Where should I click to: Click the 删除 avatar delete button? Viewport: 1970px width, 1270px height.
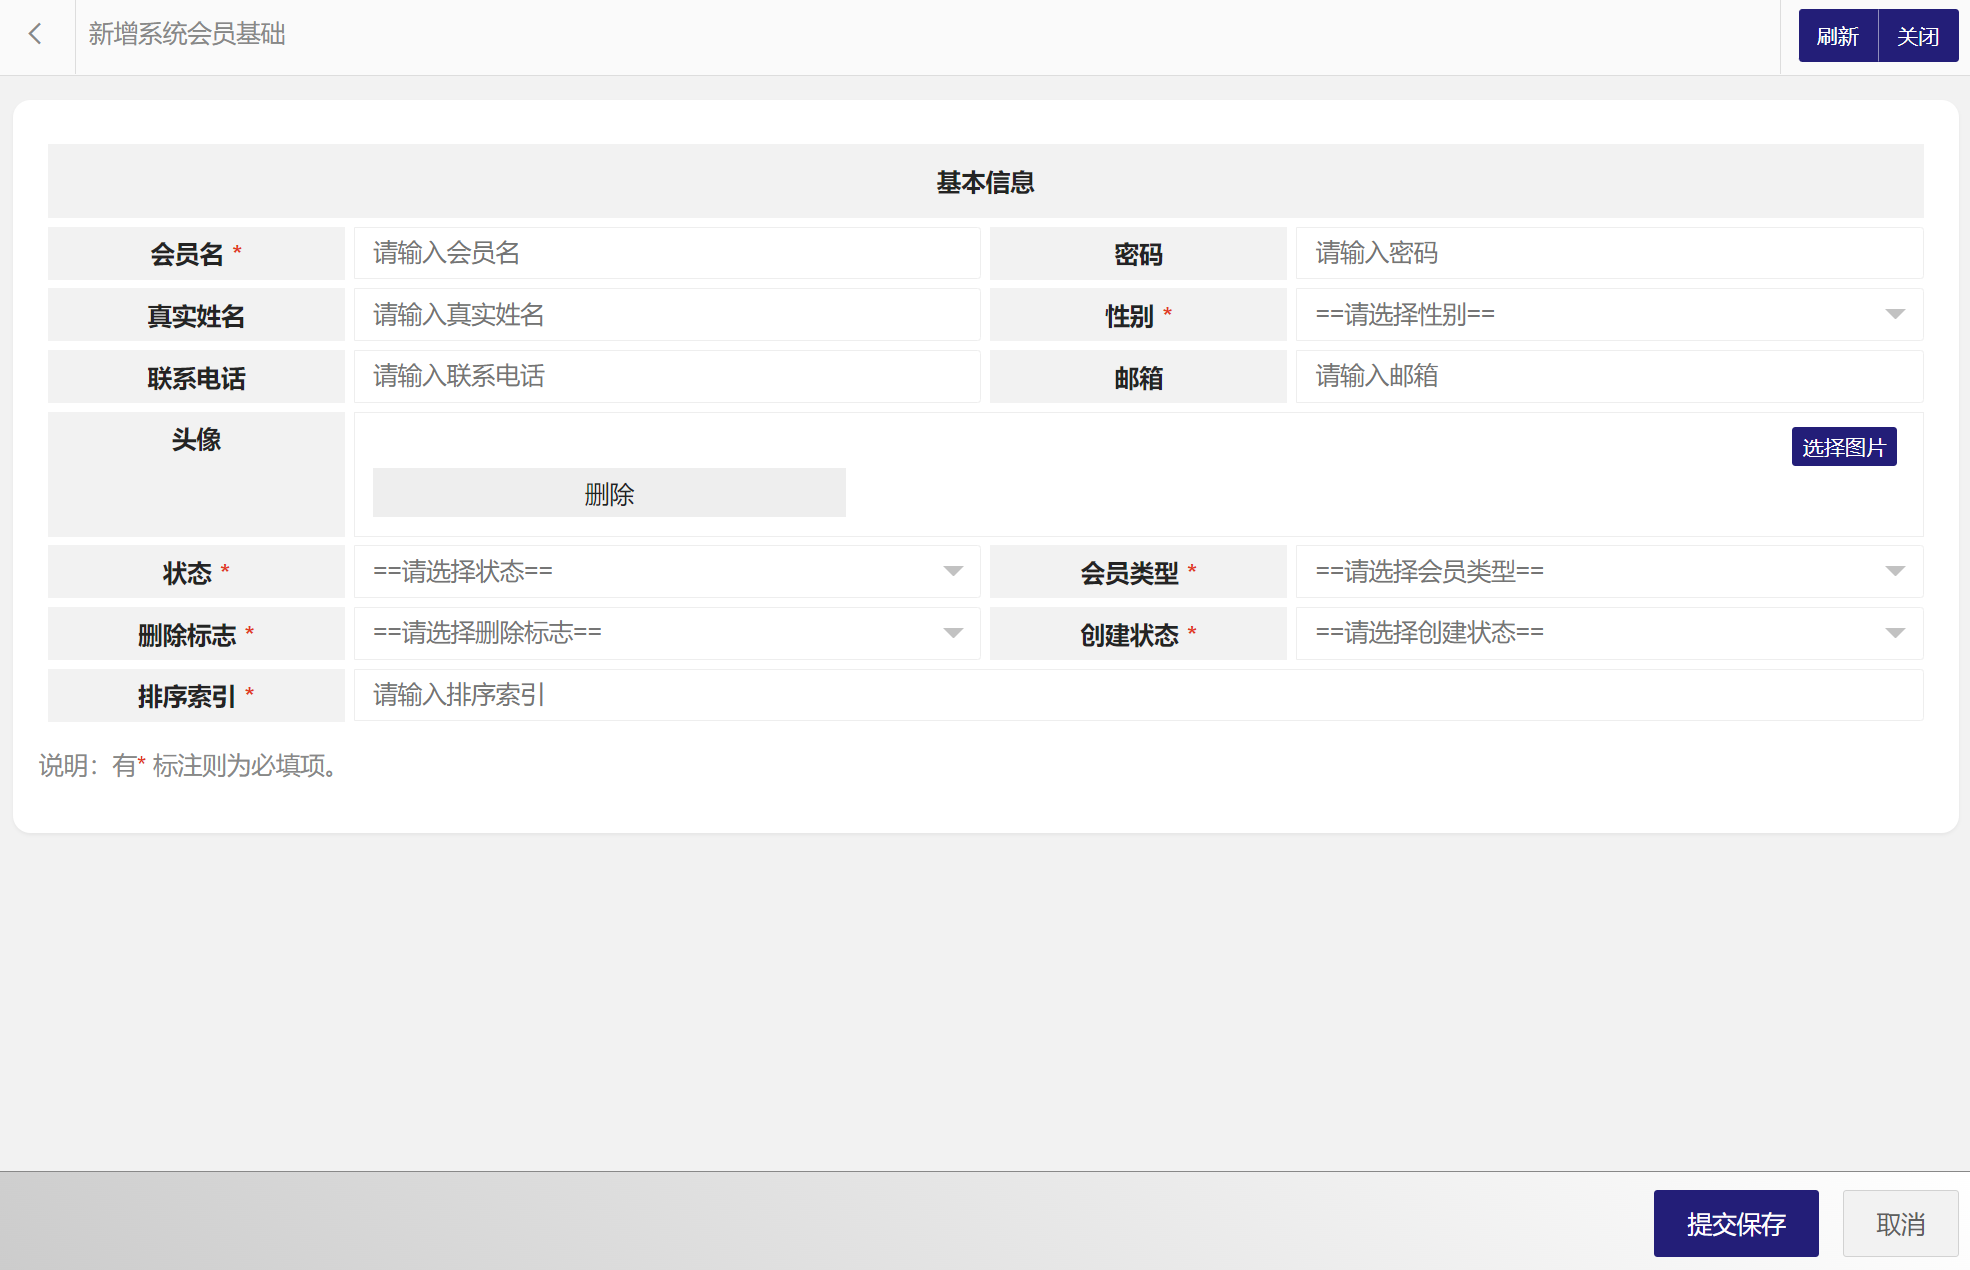(609, 493)
